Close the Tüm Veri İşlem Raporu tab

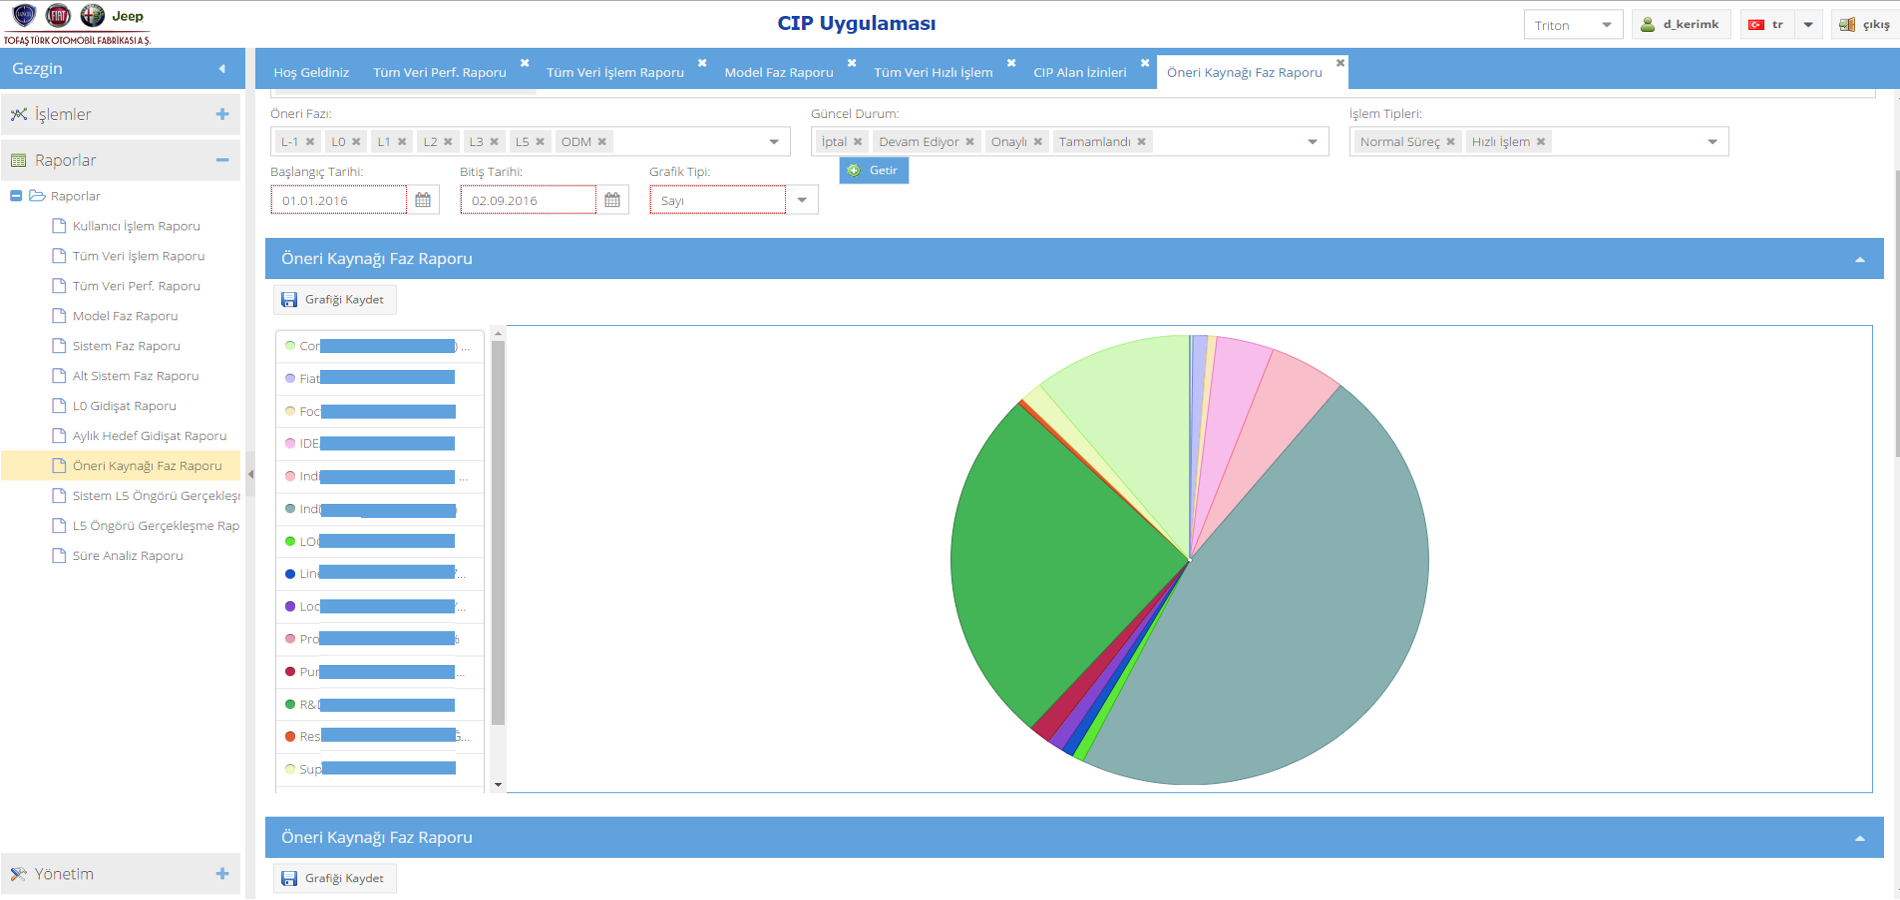click(x=702, y=63)
